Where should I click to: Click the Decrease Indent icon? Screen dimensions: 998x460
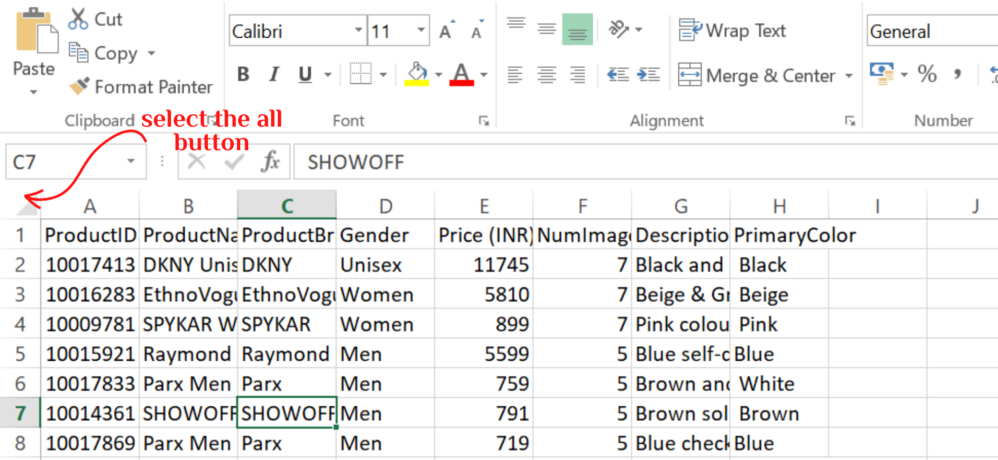(617, 75)
